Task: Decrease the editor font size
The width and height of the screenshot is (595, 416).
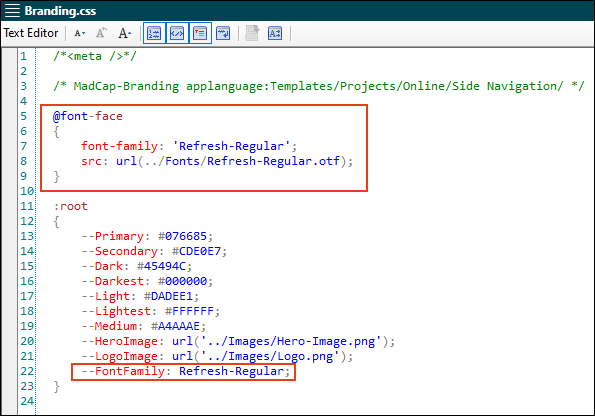Action: (79, 33)
